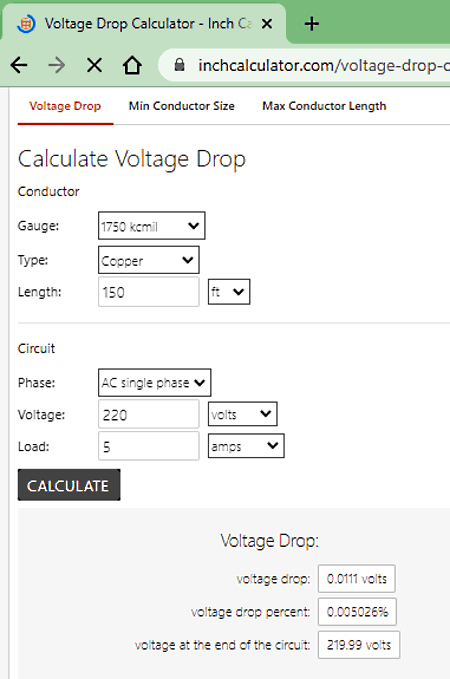The image size is (450, 679).
Task: Change the length unit ft dropdown
Action: coord(229,292)
